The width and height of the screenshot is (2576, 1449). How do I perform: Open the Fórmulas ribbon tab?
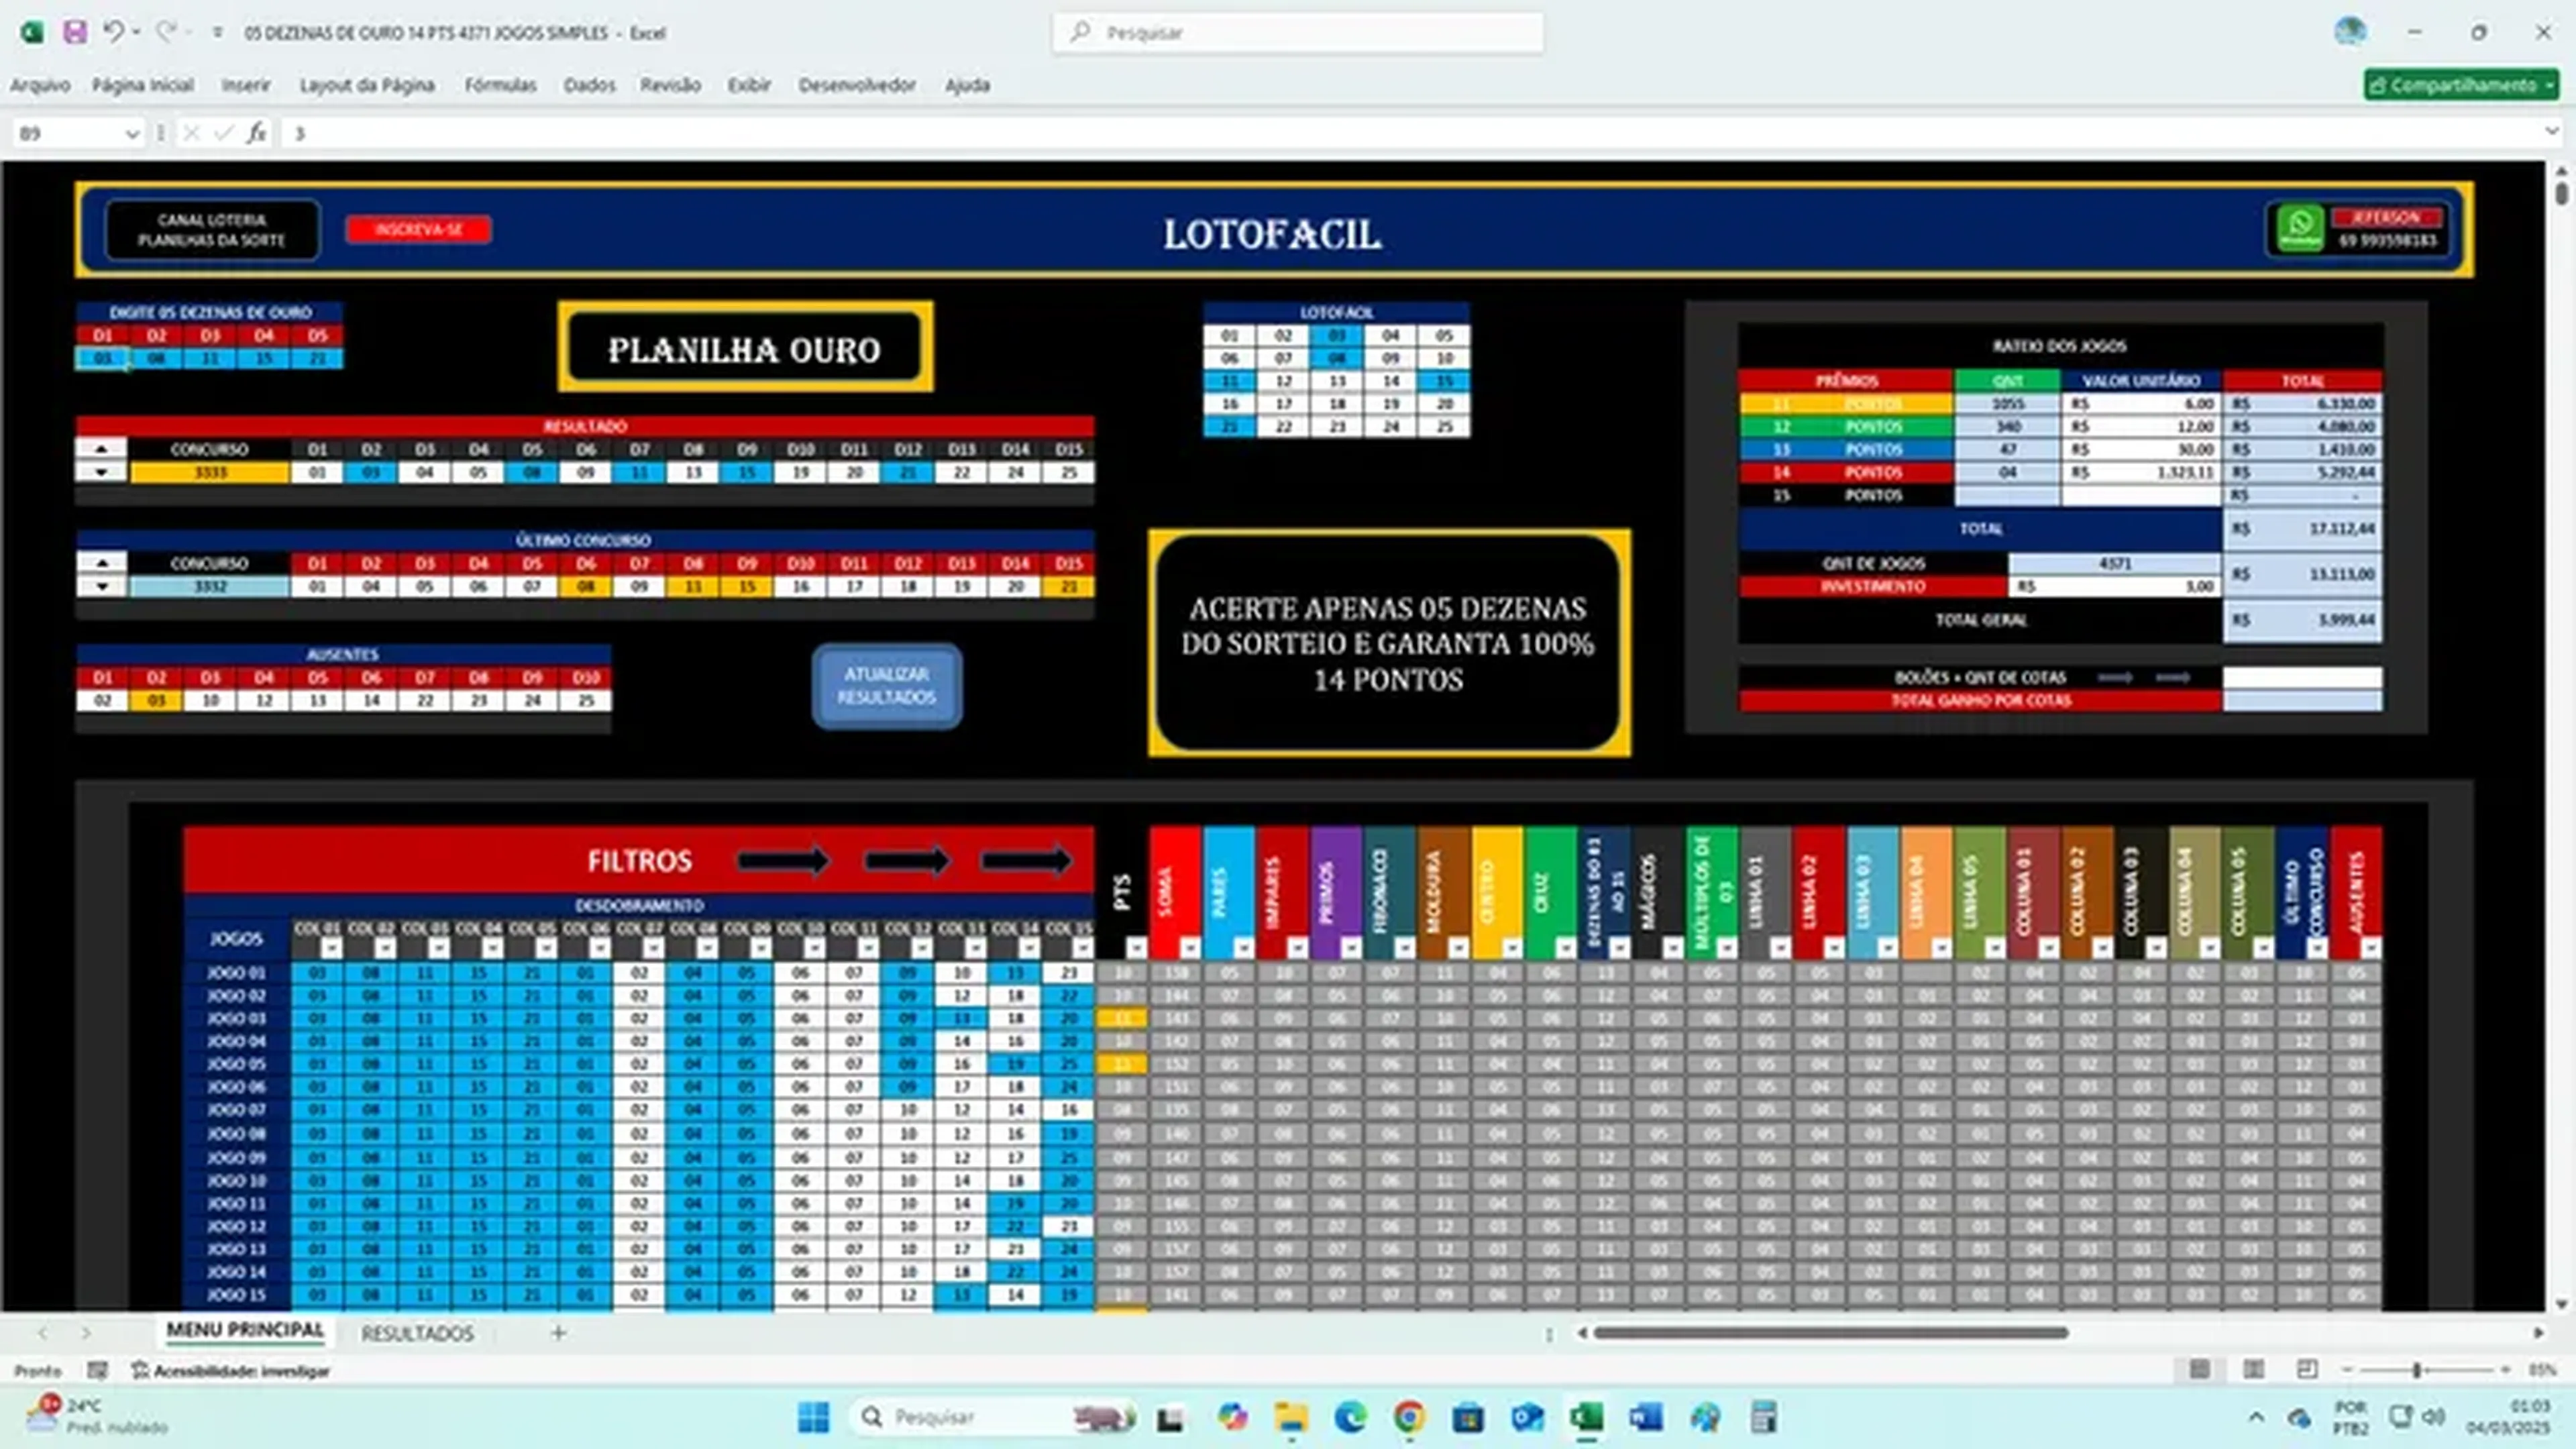click(500, 85)
